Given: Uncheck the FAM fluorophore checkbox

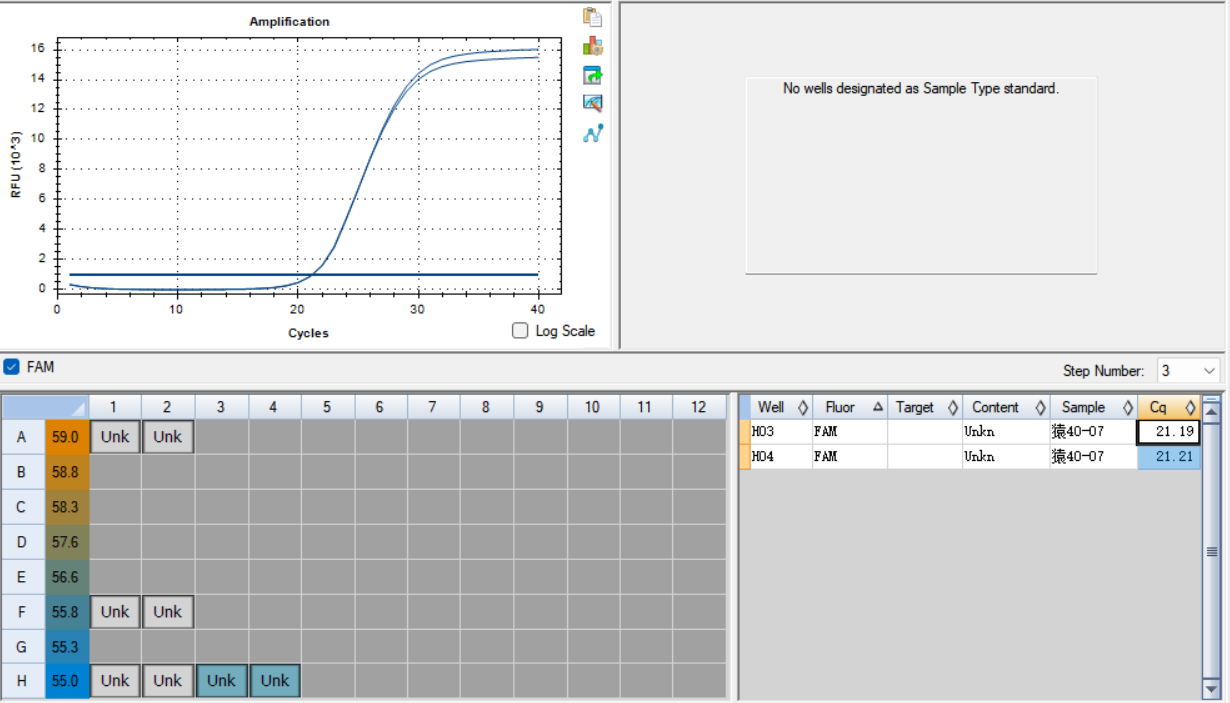Looking at the screenshot, I should [x=12, y=367].
